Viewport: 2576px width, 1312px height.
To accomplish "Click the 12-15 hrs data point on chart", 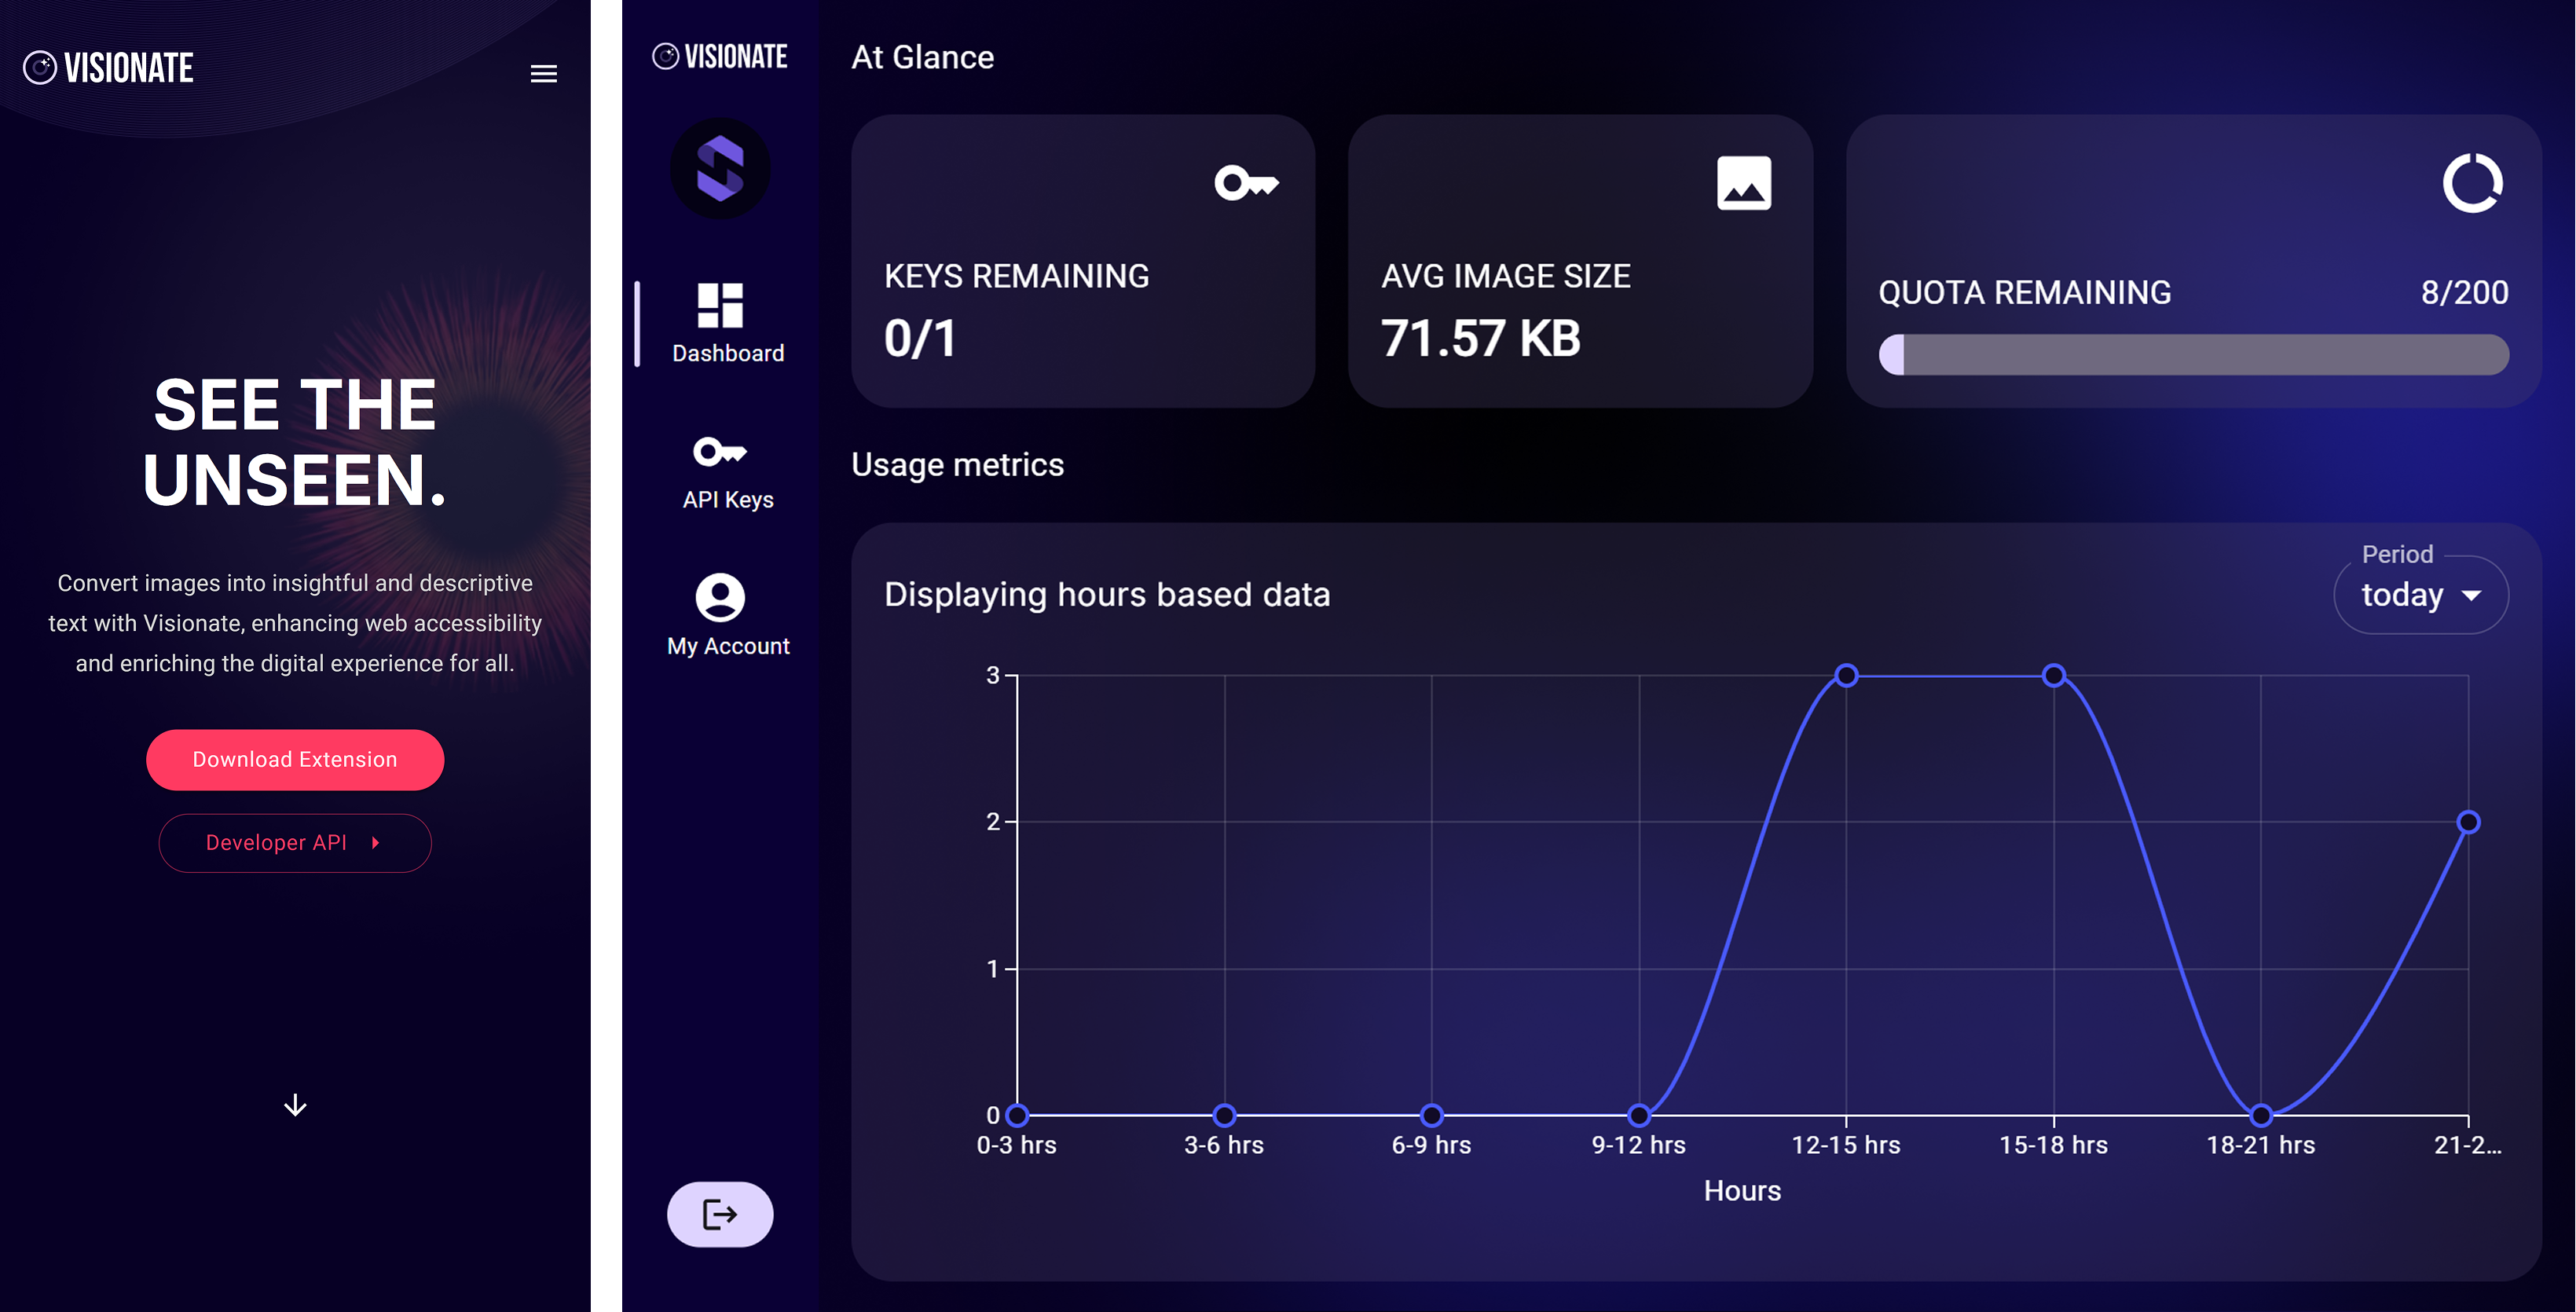I will click(x=1846, y=676).
